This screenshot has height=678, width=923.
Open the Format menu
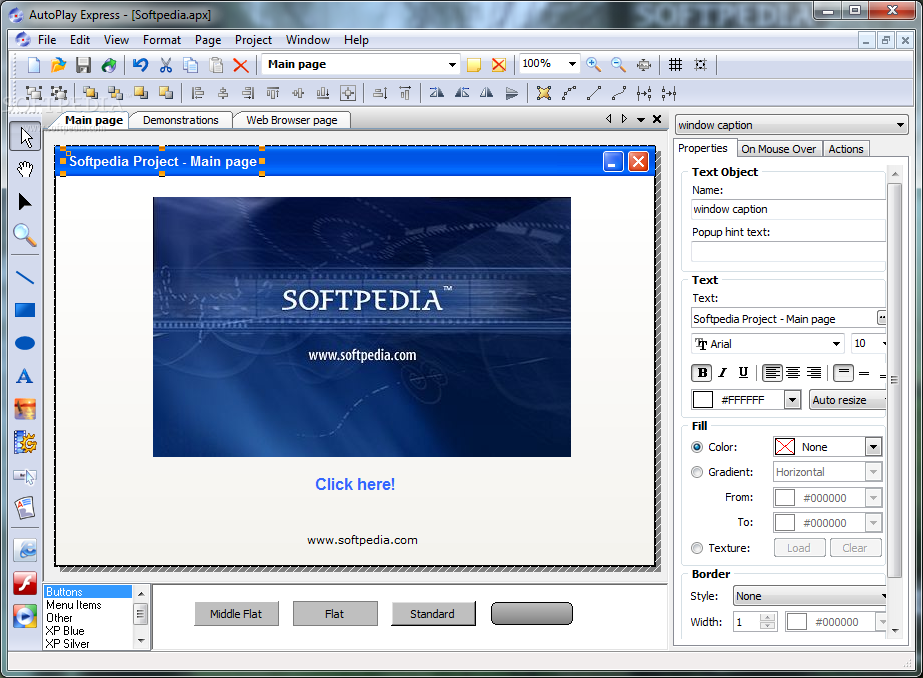tap(162, 40)
